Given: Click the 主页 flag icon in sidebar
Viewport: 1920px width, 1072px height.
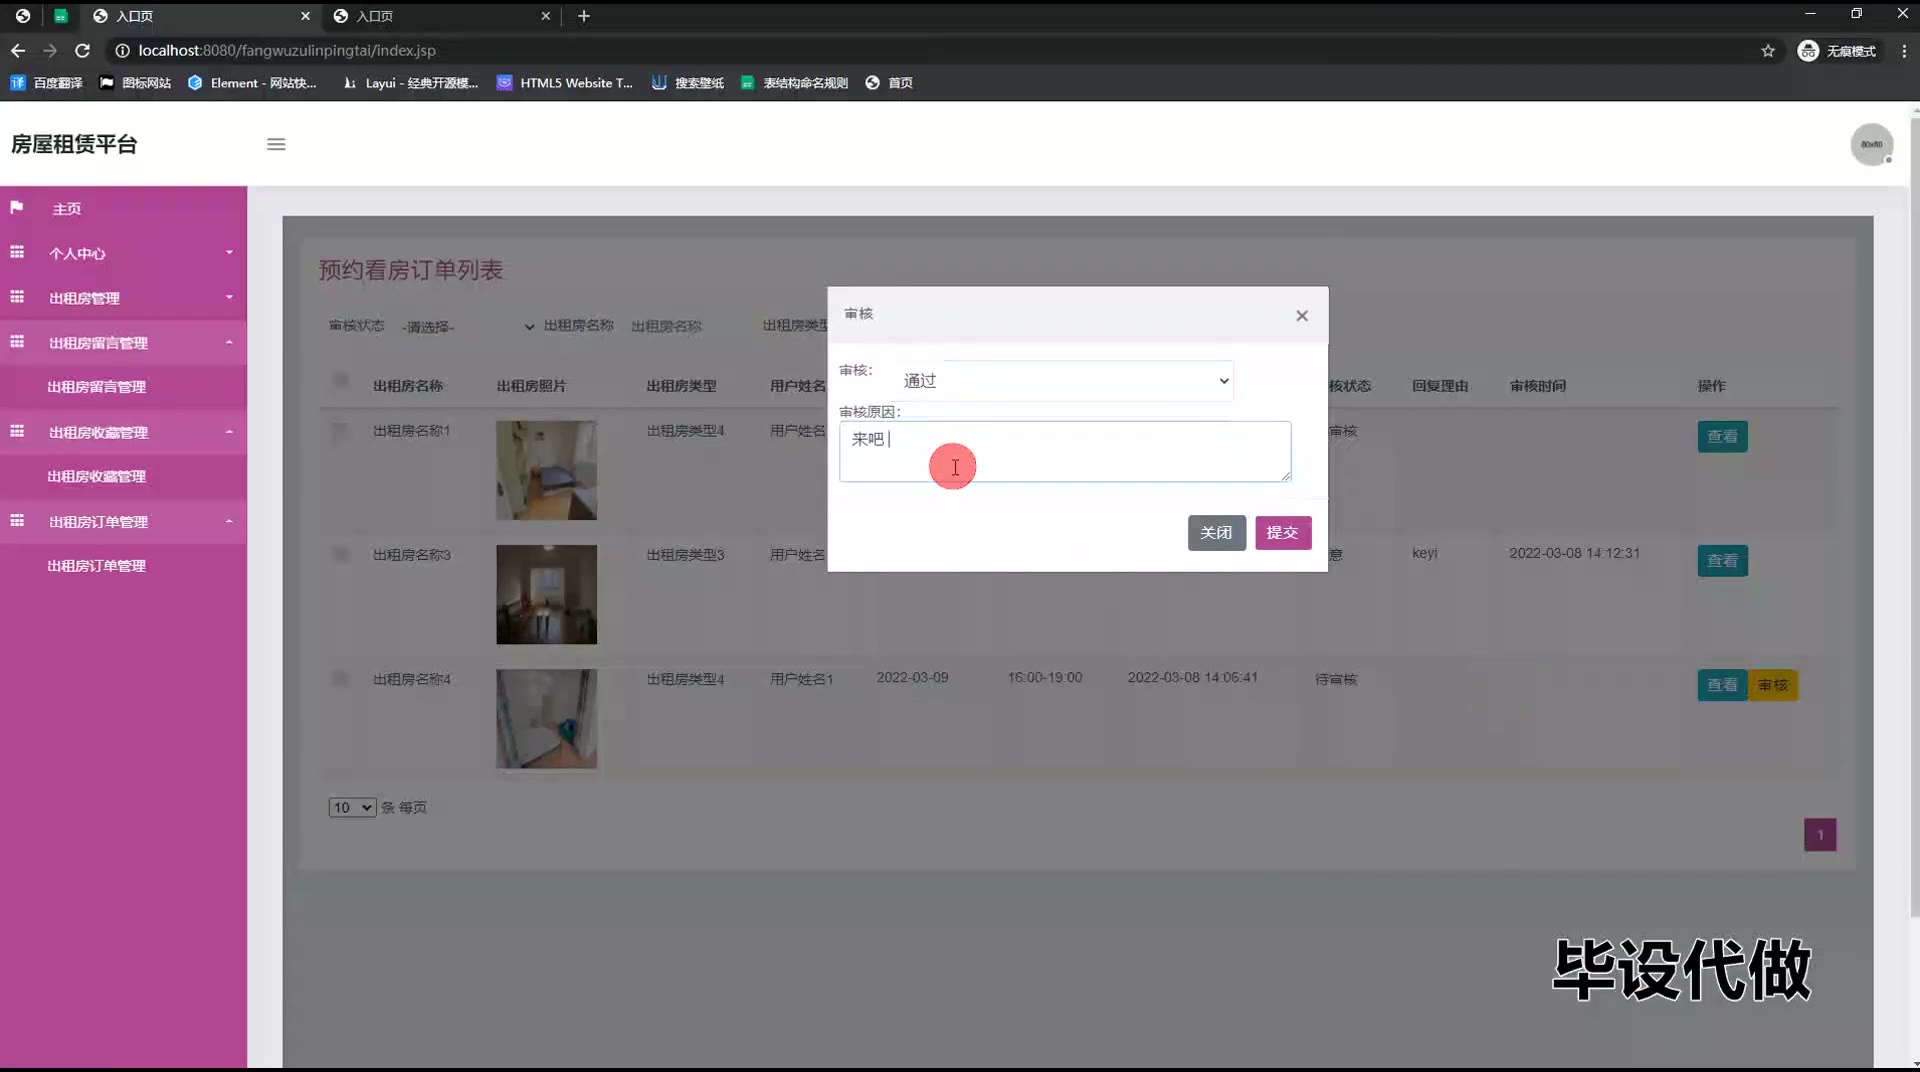Looking at the screenshot, I should click(x=17, y=208).
